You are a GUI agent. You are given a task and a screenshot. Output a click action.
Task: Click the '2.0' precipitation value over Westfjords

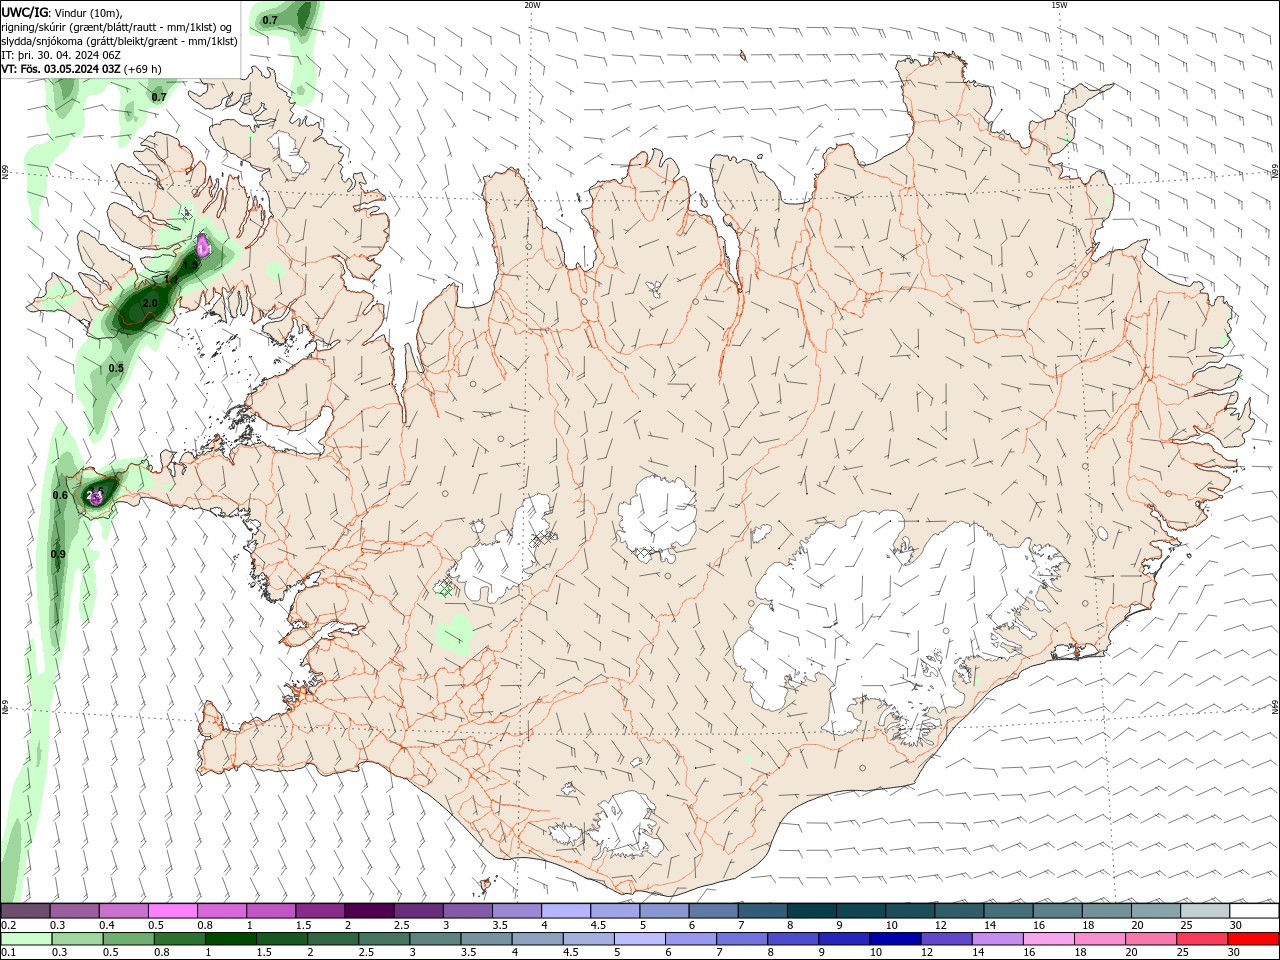(150, 303)
